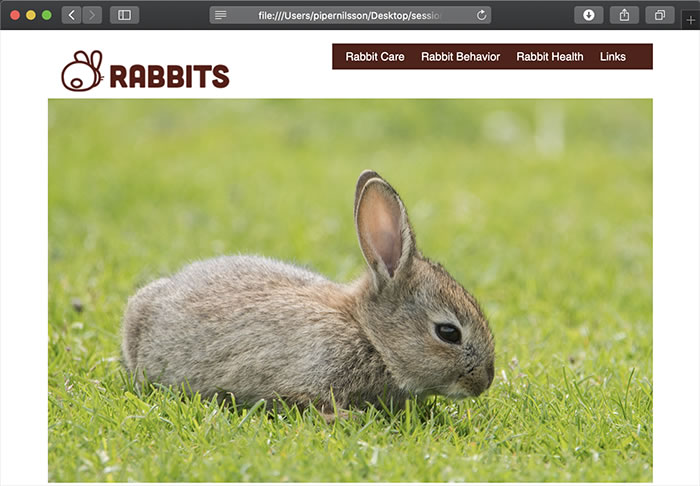Open the Rabbit Care menu item
The width and height of the screenshot is (700, 486).
click(375, 57)
